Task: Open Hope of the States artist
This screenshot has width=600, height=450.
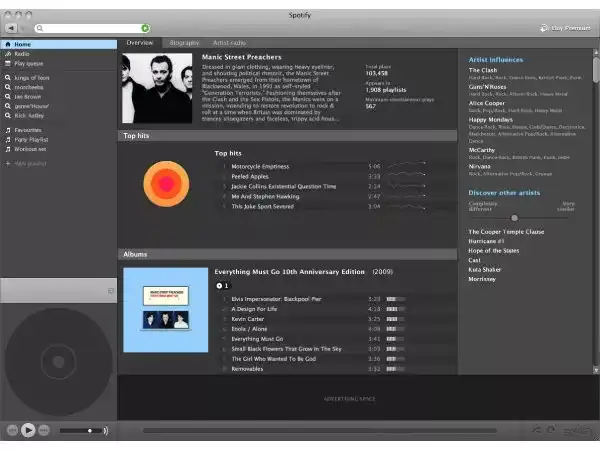Action: (494, 251)
